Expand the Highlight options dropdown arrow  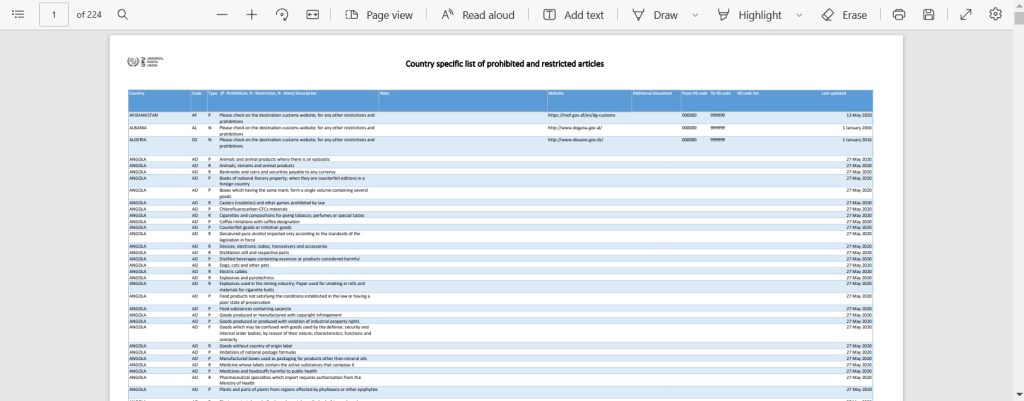coord(799,14)
